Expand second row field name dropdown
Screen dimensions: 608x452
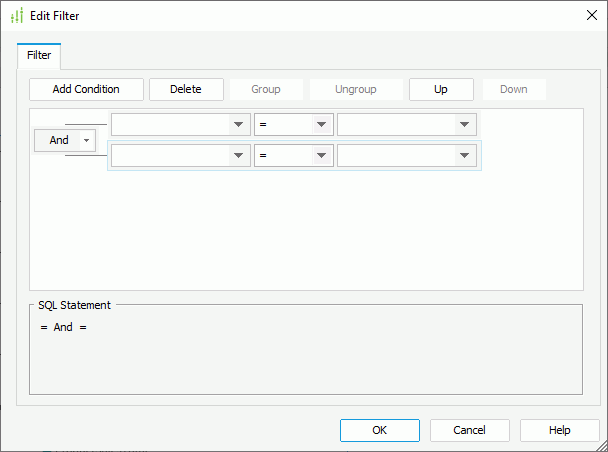238,156
